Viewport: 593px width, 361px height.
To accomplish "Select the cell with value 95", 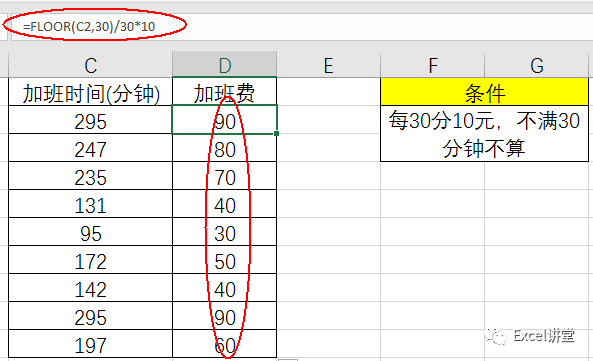I will [90, 232].
